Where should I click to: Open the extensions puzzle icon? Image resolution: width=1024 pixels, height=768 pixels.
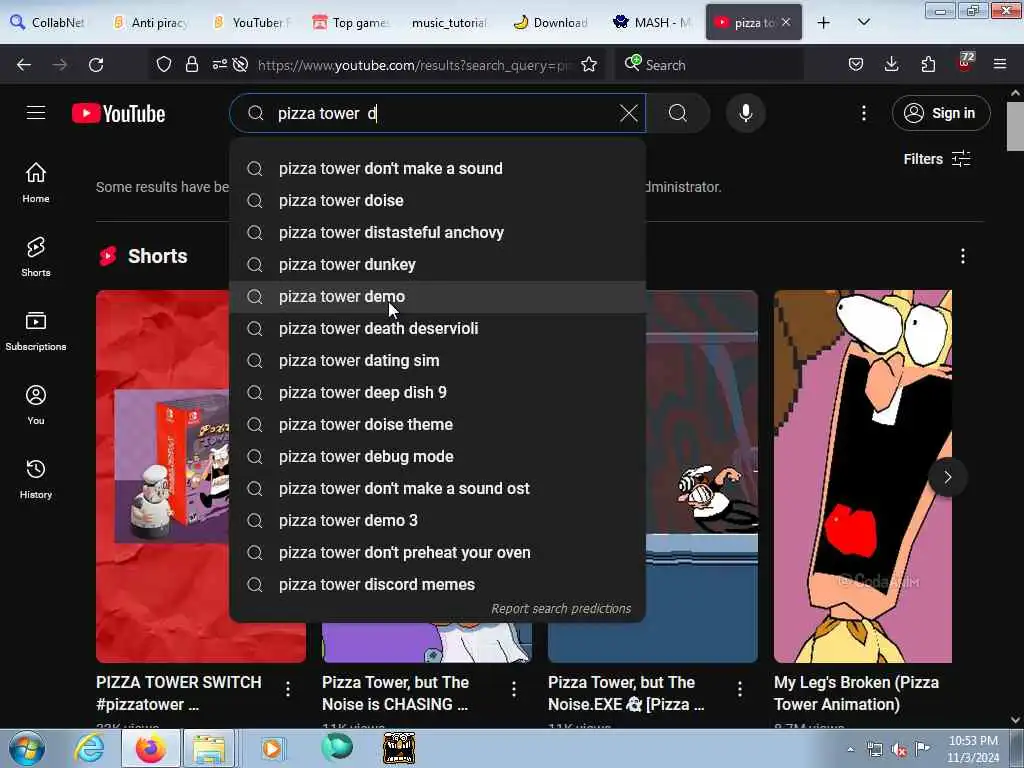[x=928, y=65]
